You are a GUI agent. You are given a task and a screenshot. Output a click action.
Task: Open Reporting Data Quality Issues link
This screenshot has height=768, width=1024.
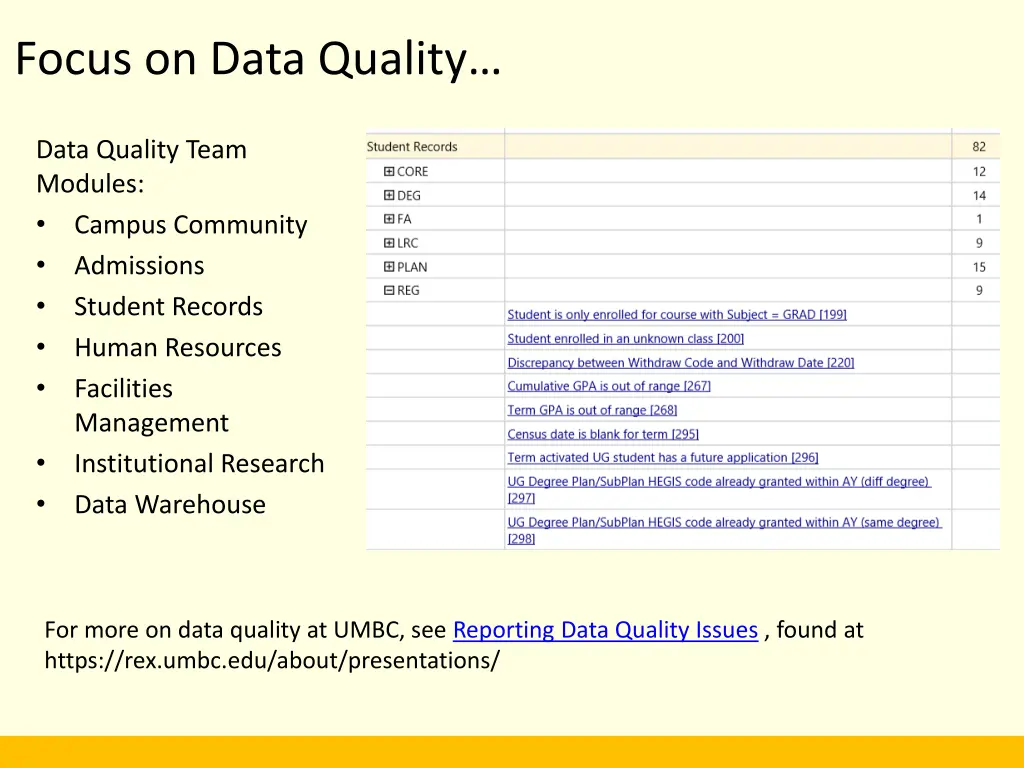[x=605, y=630]
